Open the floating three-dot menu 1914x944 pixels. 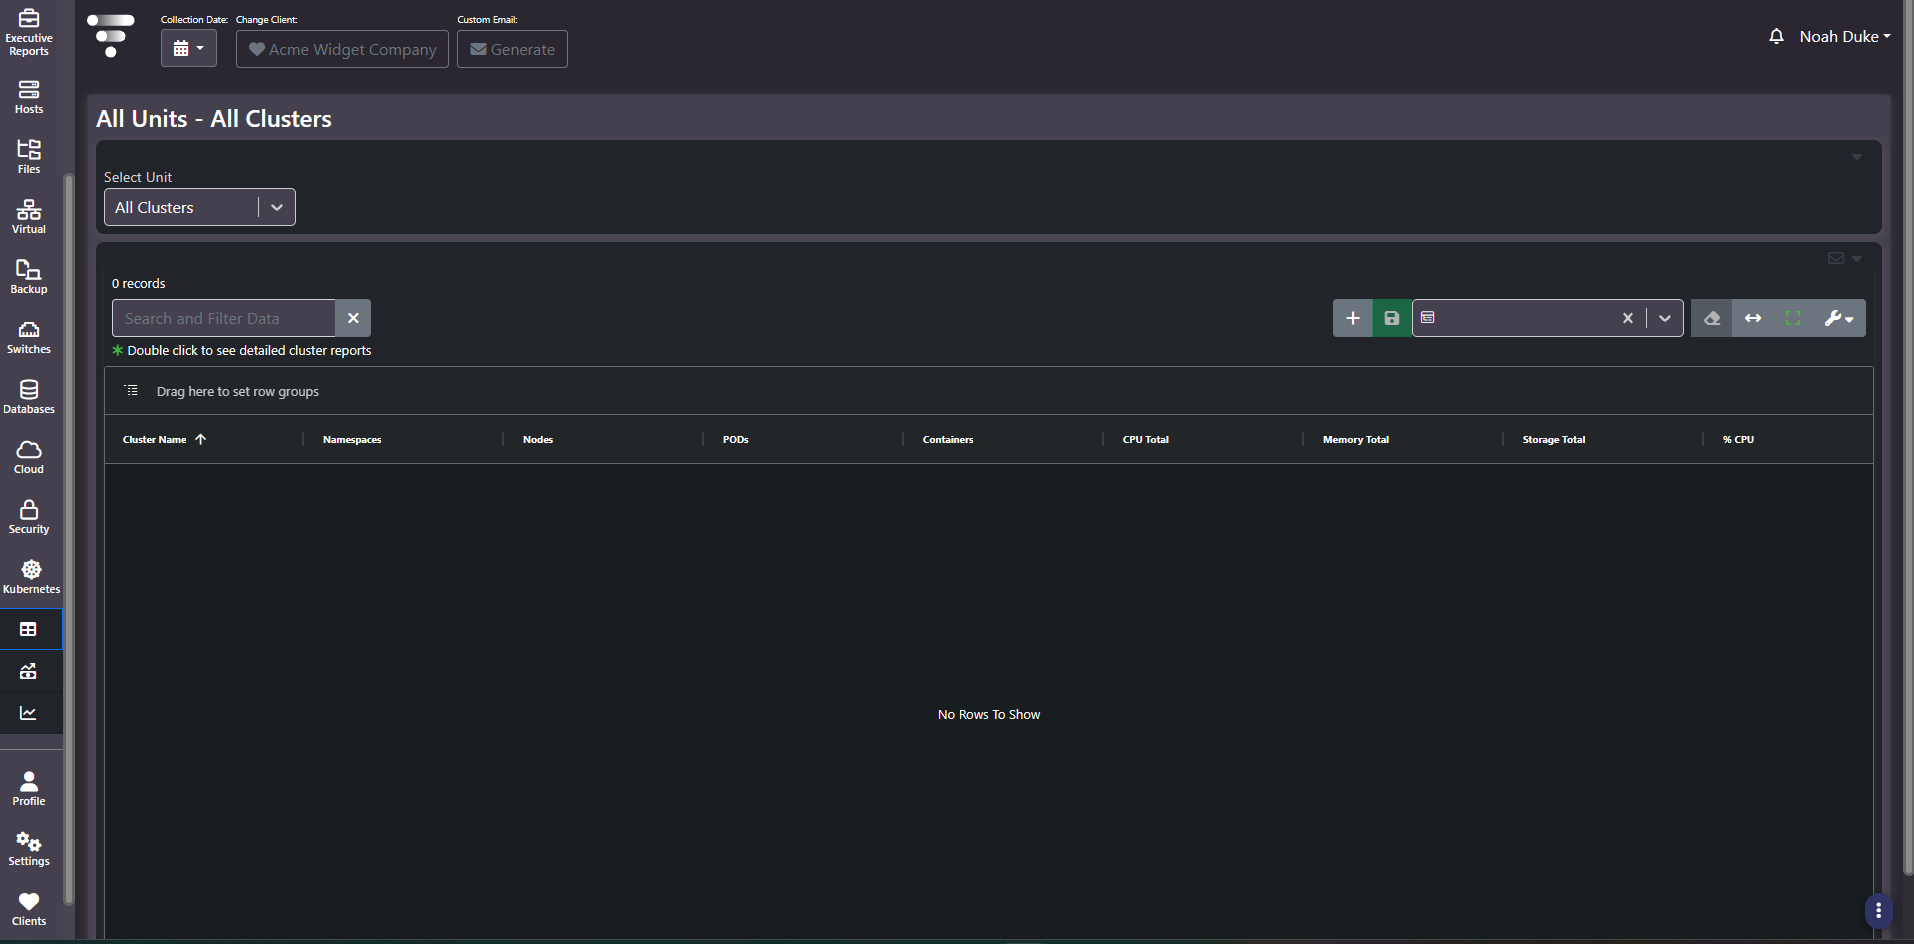point(1878,910)
